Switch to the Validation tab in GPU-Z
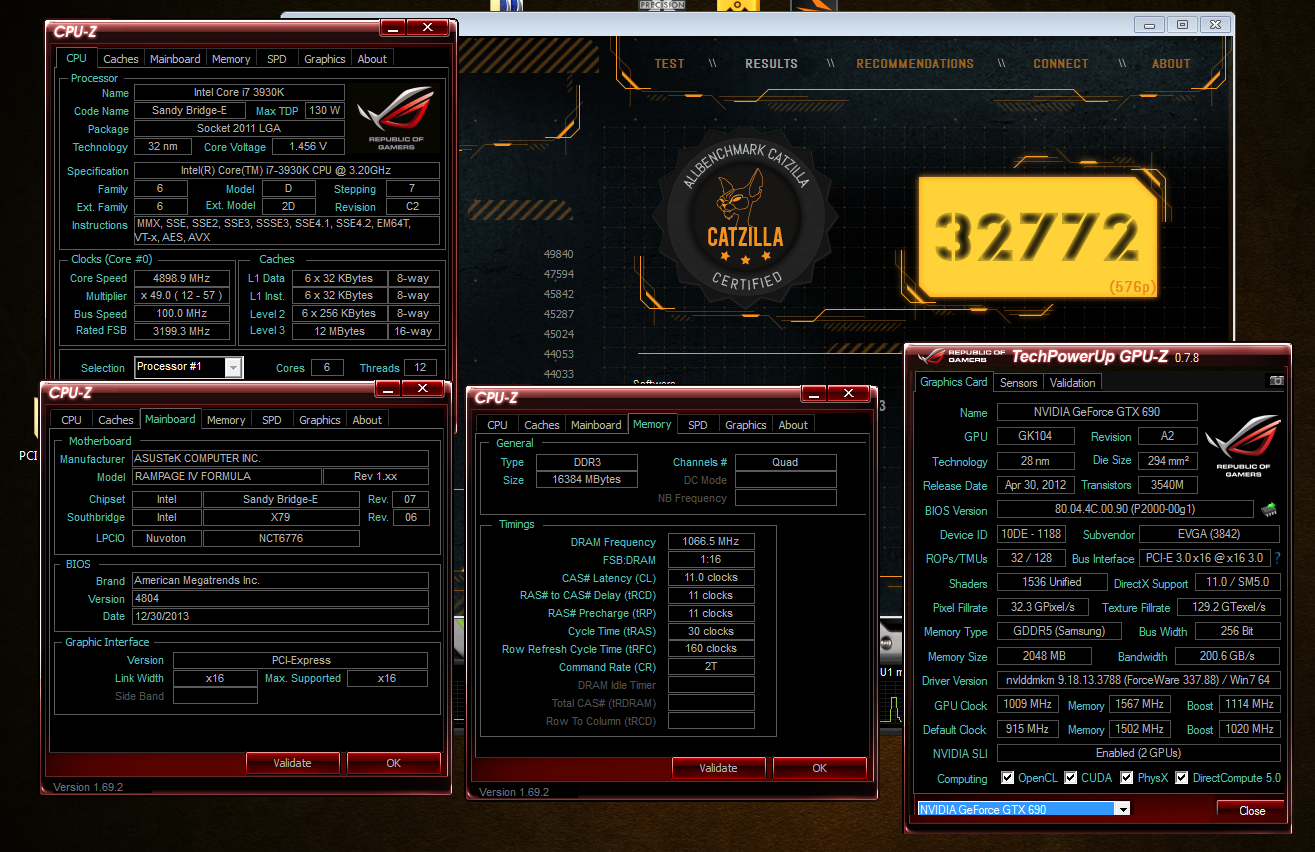 click(x=1073, y=382)
